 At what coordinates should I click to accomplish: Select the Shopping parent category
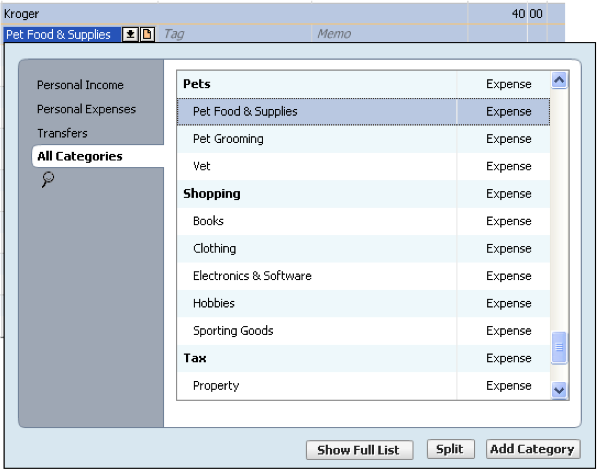click(363, 194)
